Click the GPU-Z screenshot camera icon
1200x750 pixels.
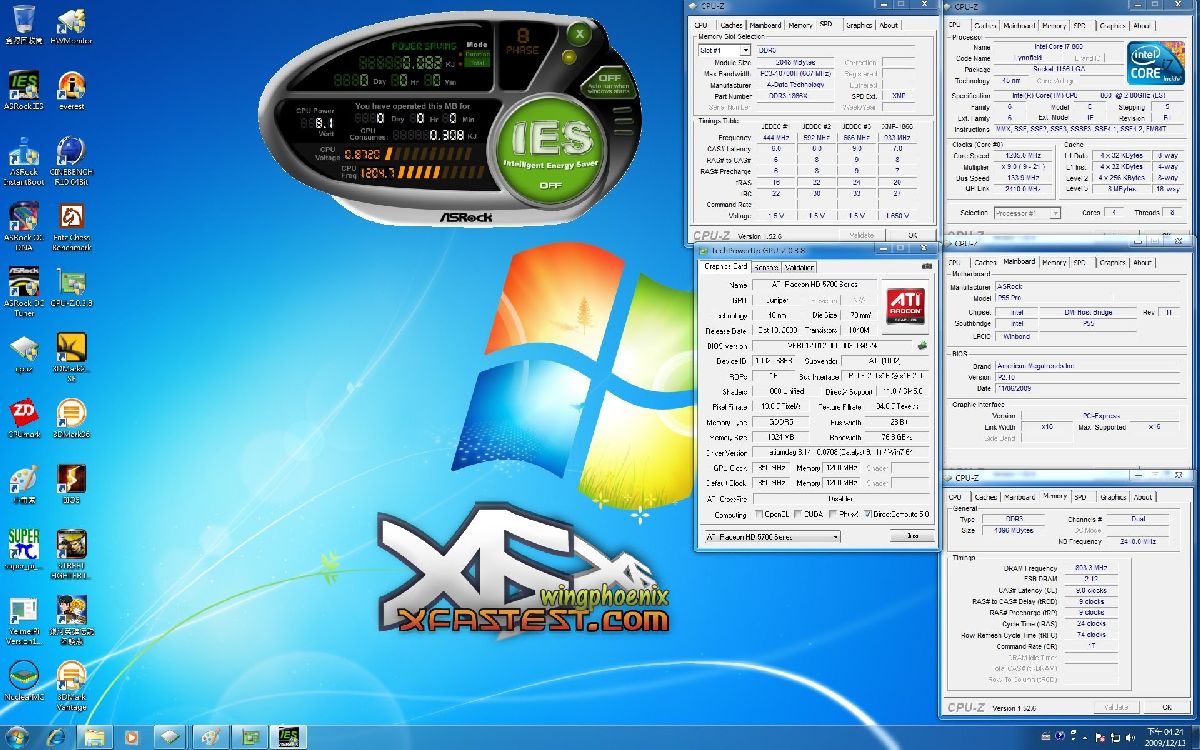(926, 265)
